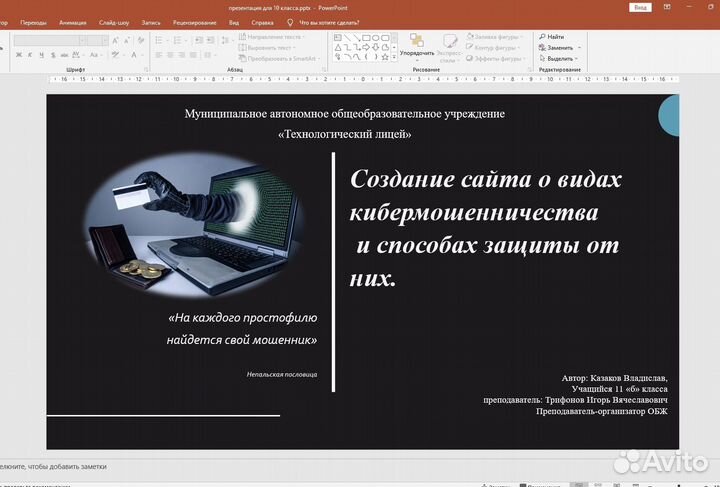720x487 pixels.
Task: Toggle italic (К) formatting
Action: [x=30, y=55]
